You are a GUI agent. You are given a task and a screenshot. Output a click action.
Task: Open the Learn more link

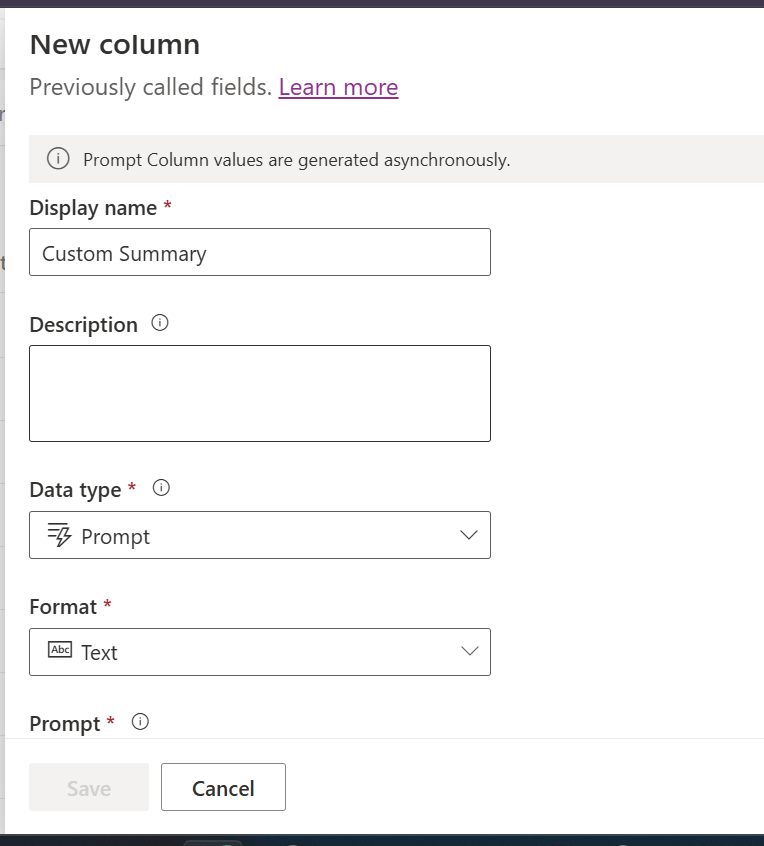pyautogui.click(x=338, y=87)
